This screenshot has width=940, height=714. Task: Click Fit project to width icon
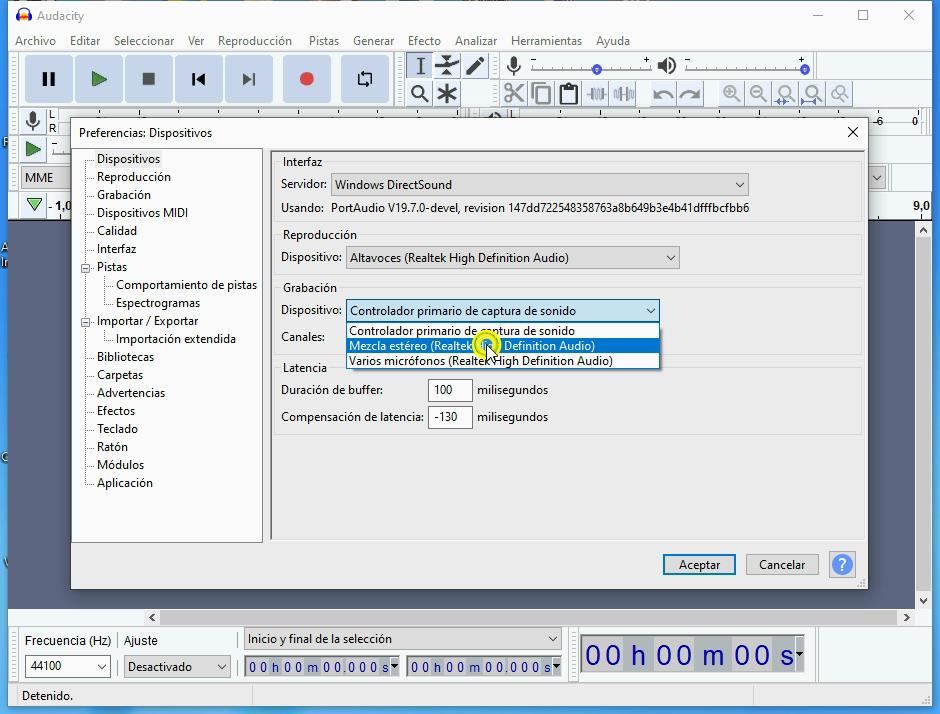(x=813, y=94)
